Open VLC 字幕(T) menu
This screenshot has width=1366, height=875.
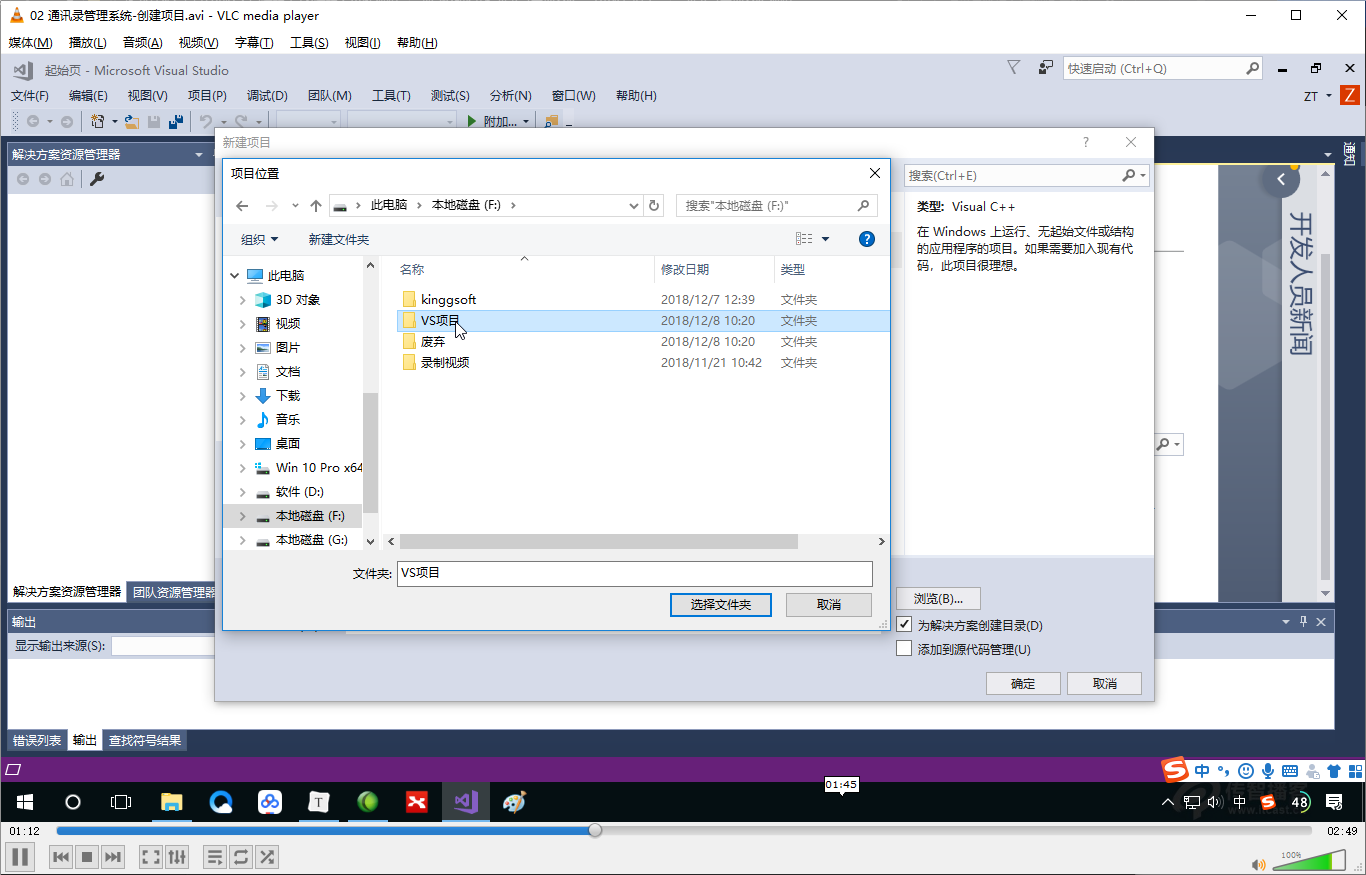point(254,42)
